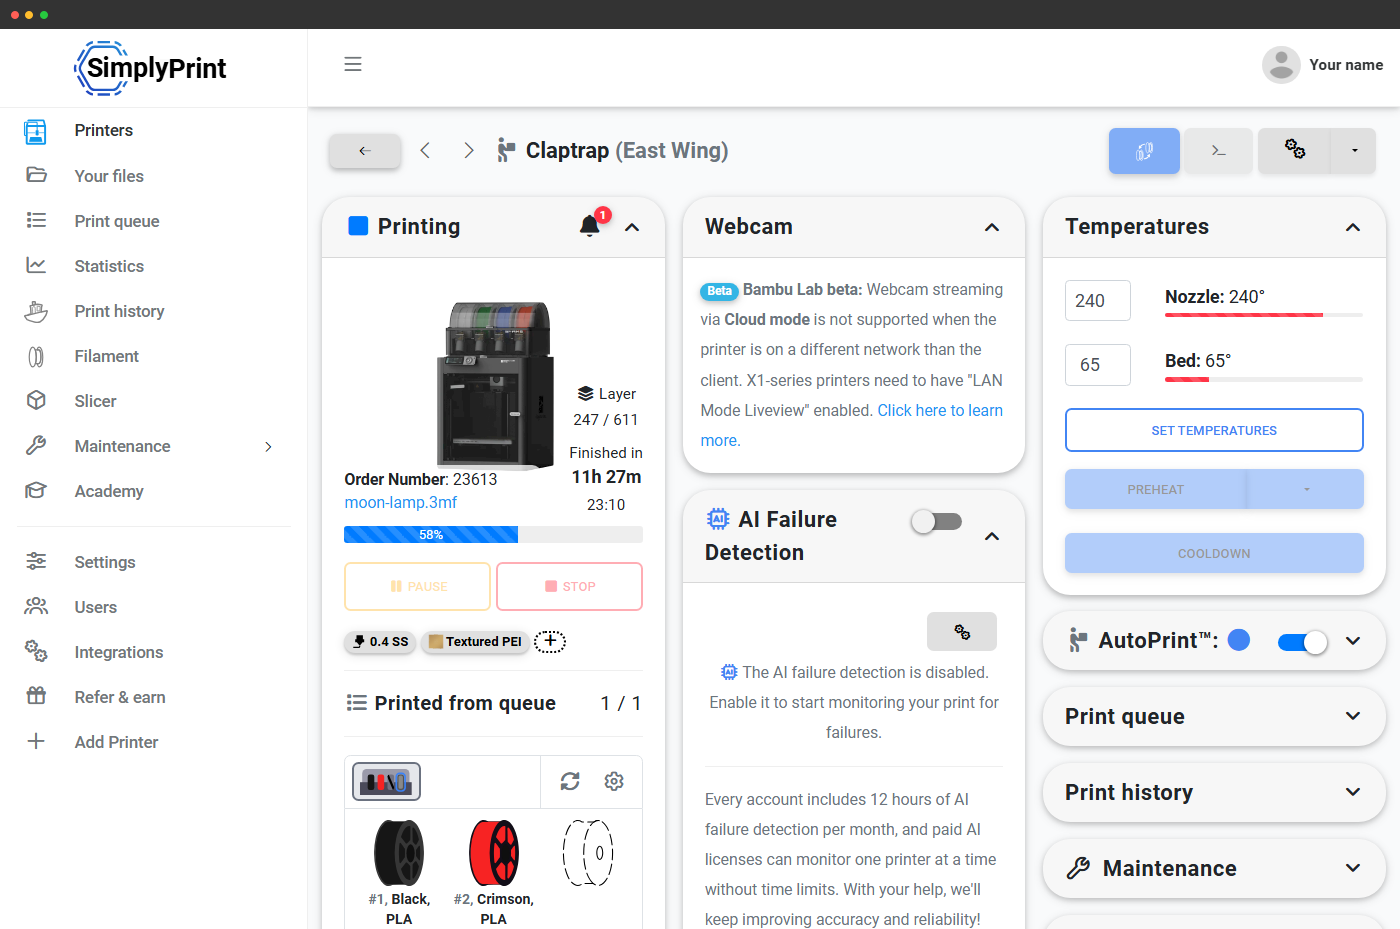This screenshot has height=929, width=1400.
Task: Click the AutoPrint blue status dot
Action: (x=1239, y=640)
